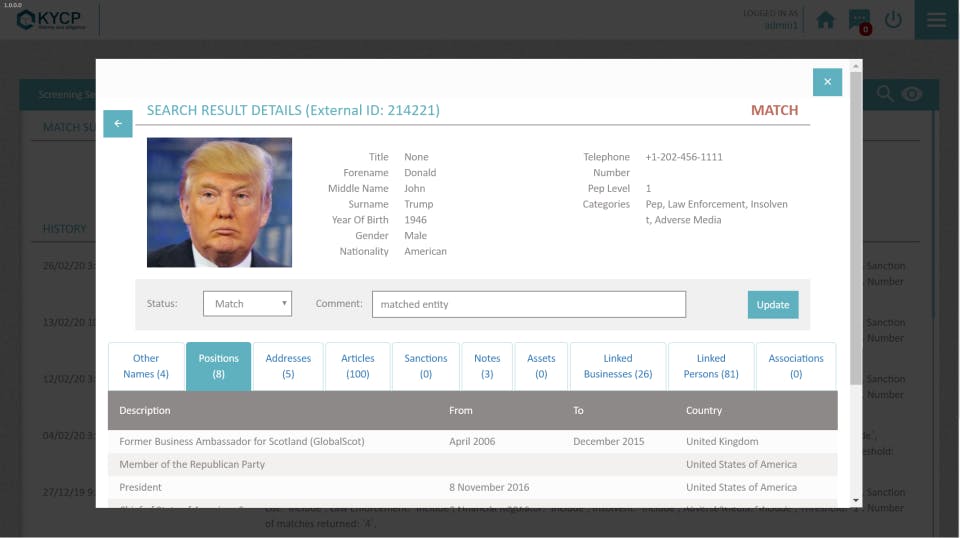Click the dialog vertical scrollbar thumb
The height and width of the screenshot is (538, 960).
[856, 228]
